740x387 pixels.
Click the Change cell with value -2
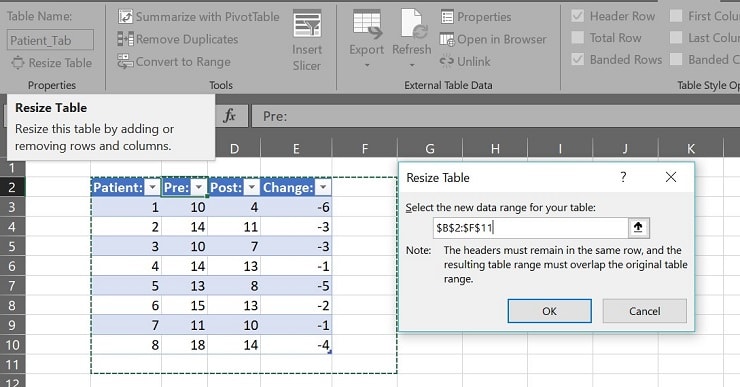coord(296,305)
